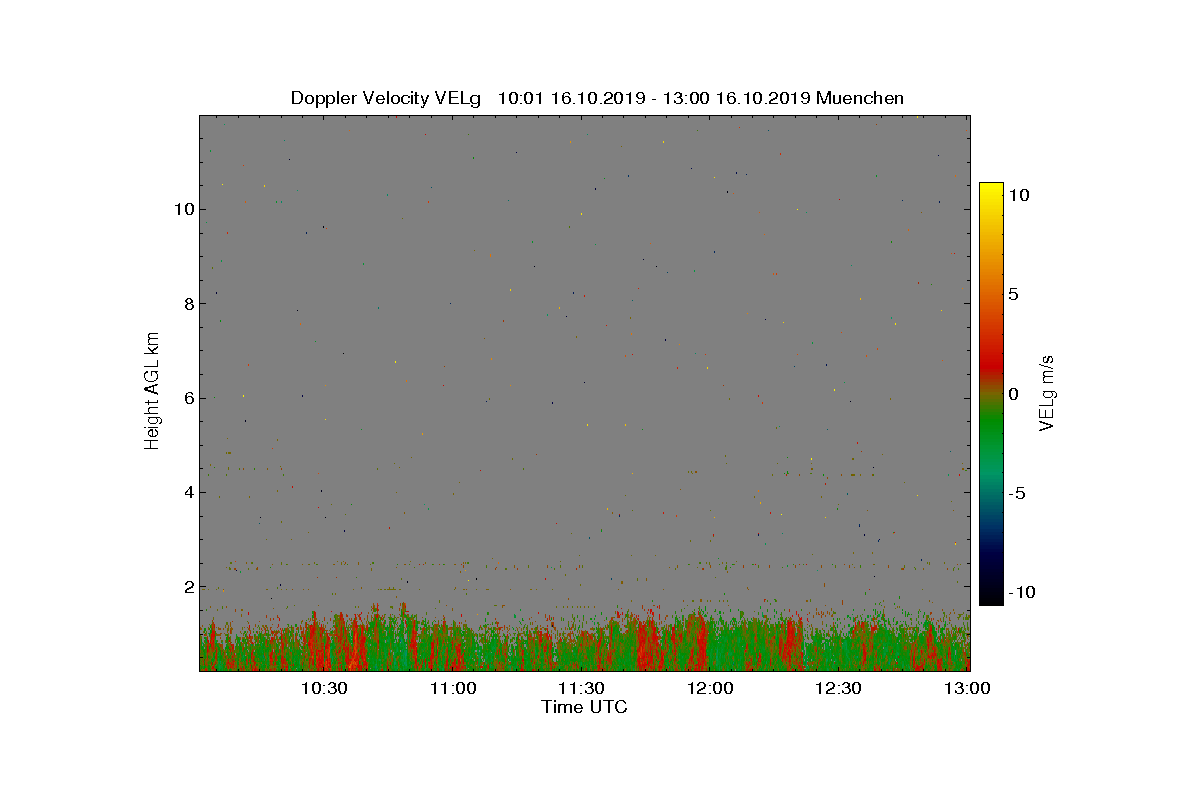1200x800 pixels.
Task: Click colorbar tick label '-10'
Action: 1023,592
